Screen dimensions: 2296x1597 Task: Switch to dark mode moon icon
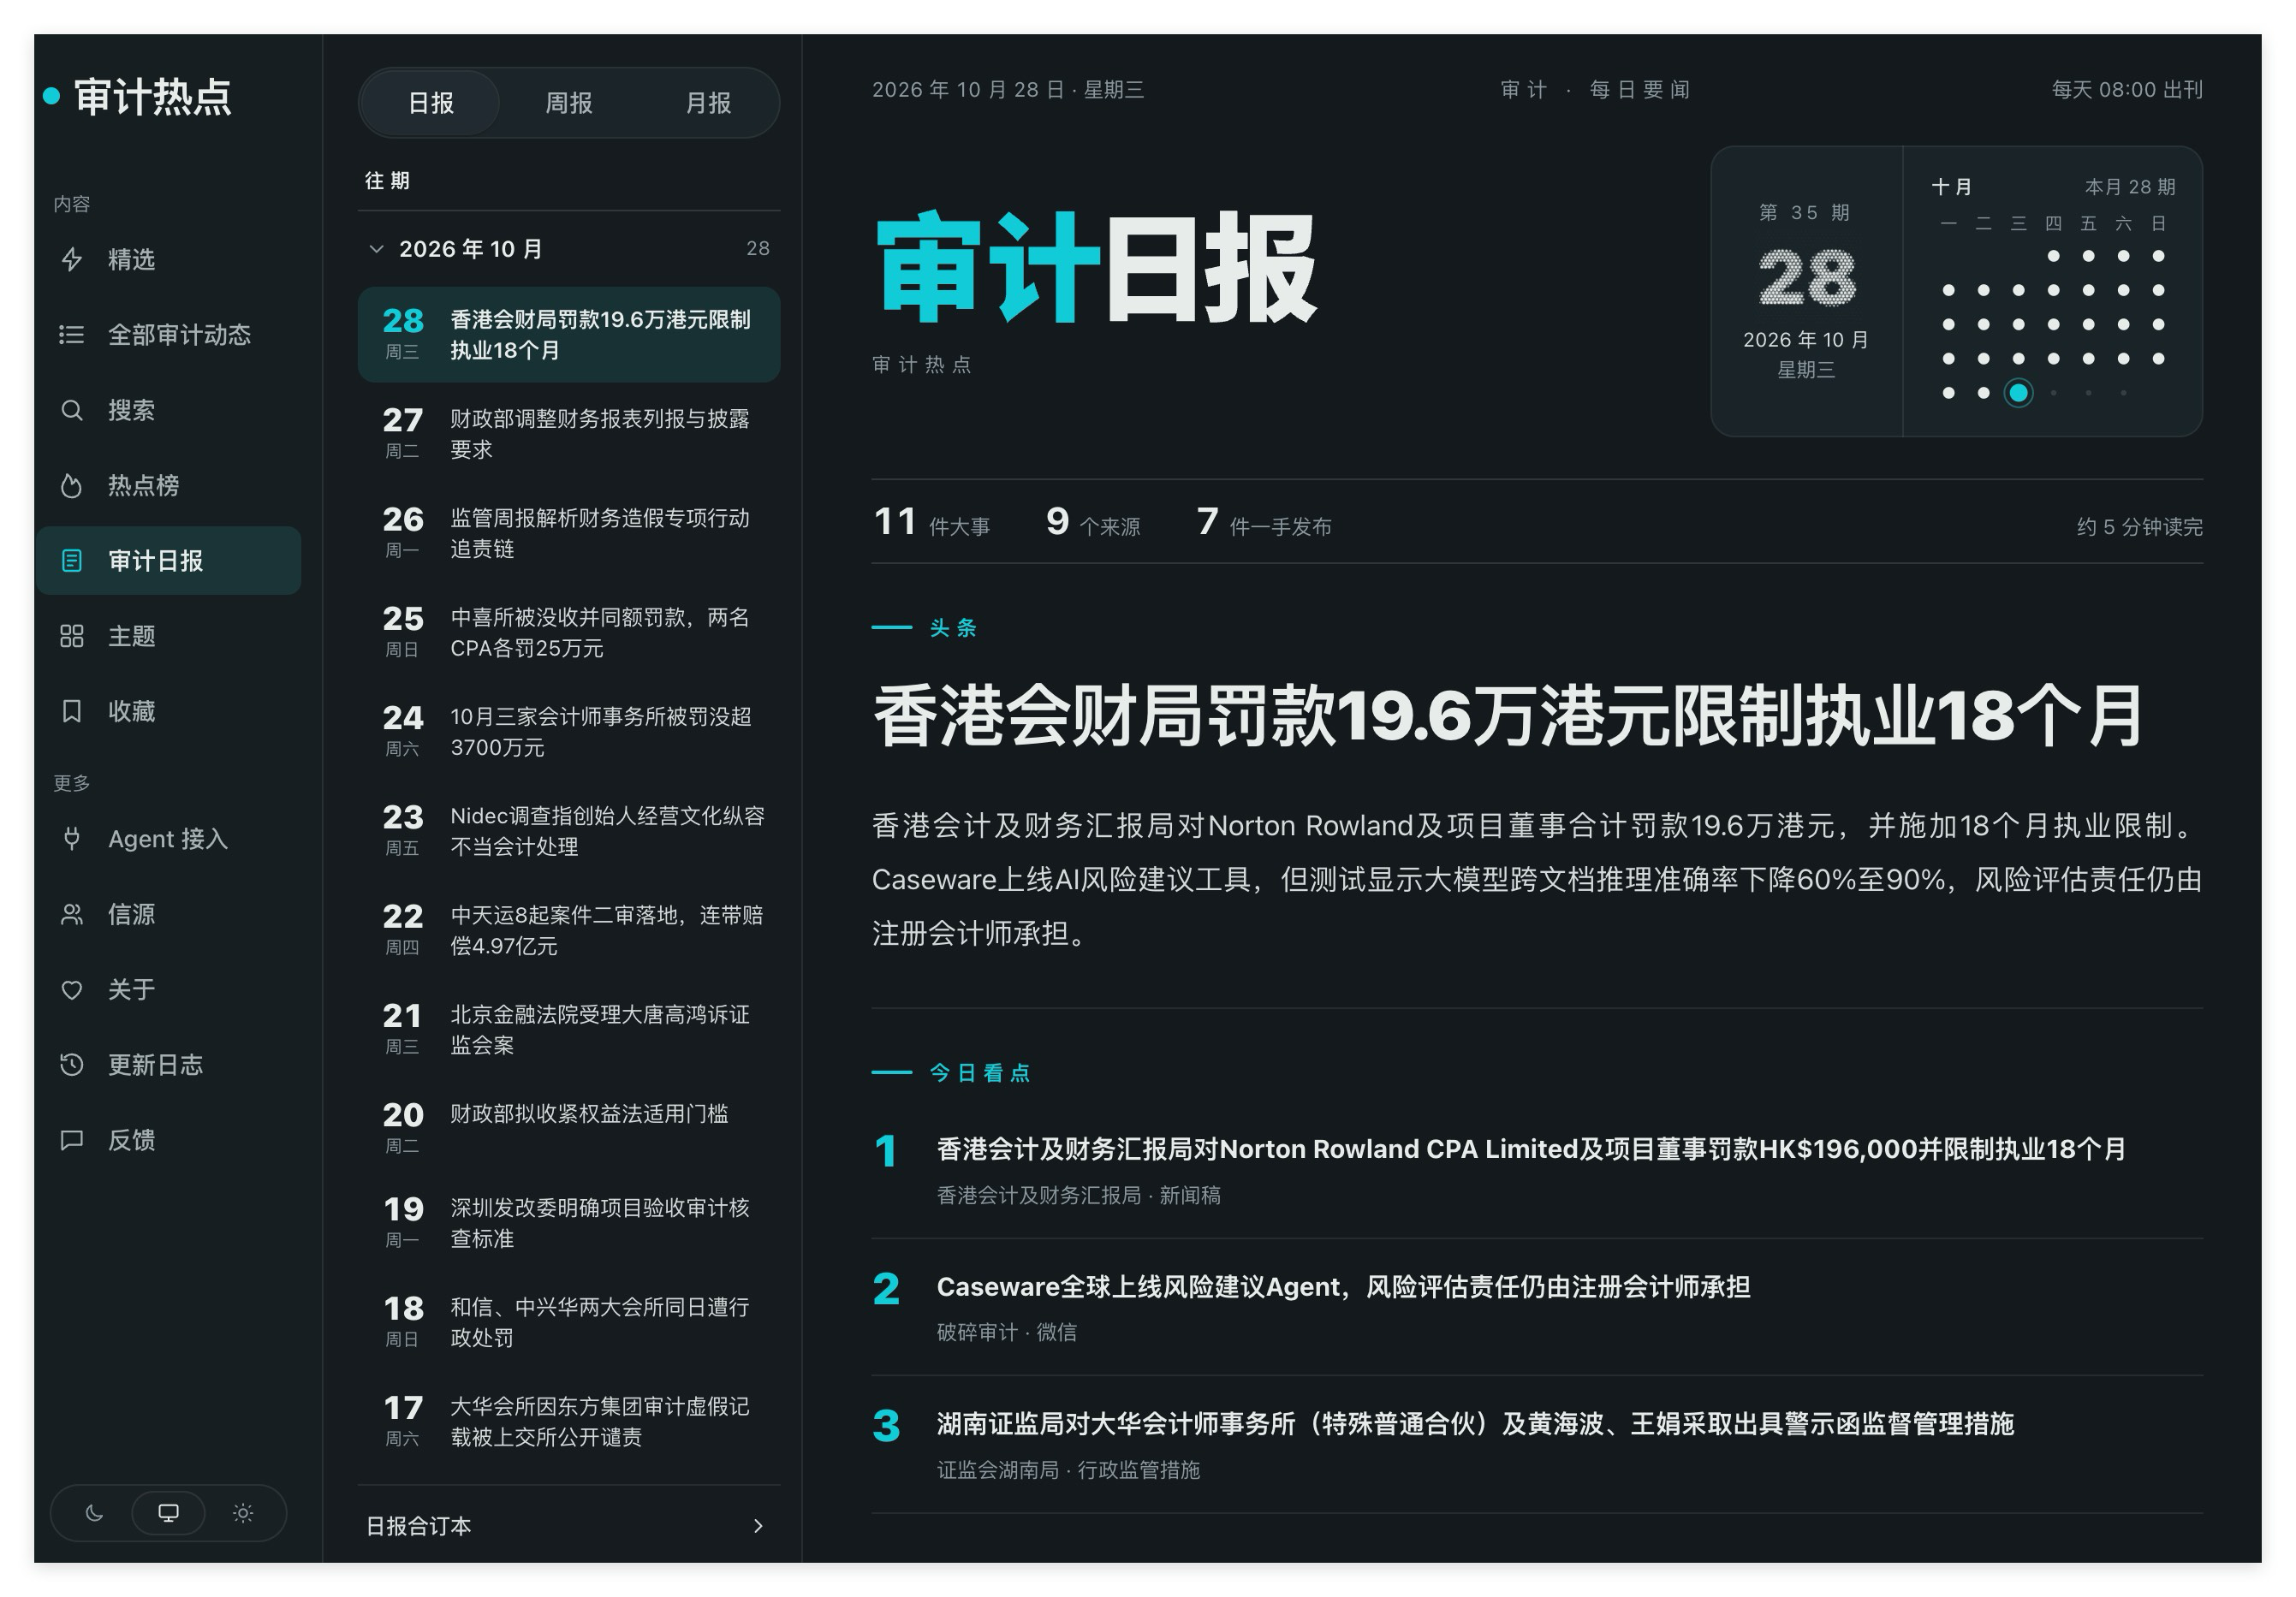coord(94,1513)
